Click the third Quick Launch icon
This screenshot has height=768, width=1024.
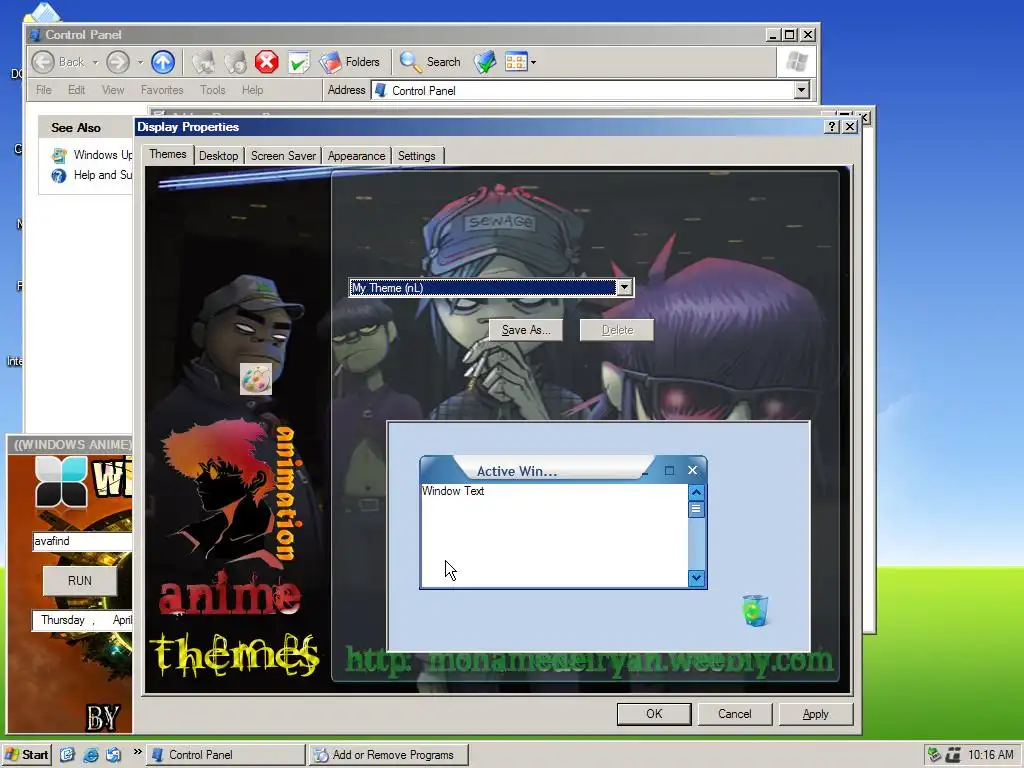click(114, 755)
